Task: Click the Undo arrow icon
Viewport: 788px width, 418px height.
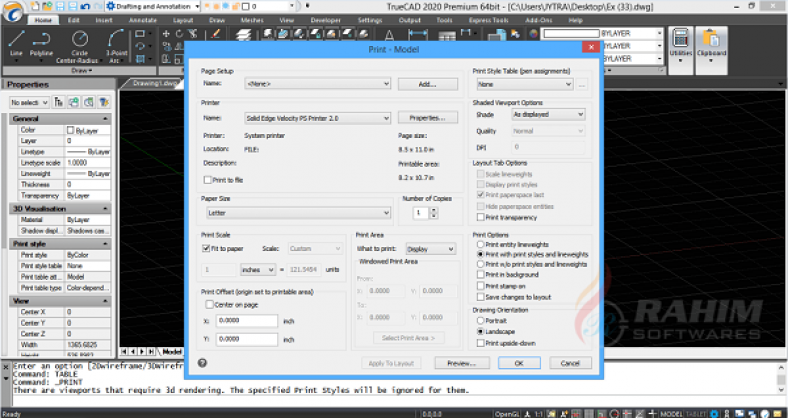Action: click(85, 7)
